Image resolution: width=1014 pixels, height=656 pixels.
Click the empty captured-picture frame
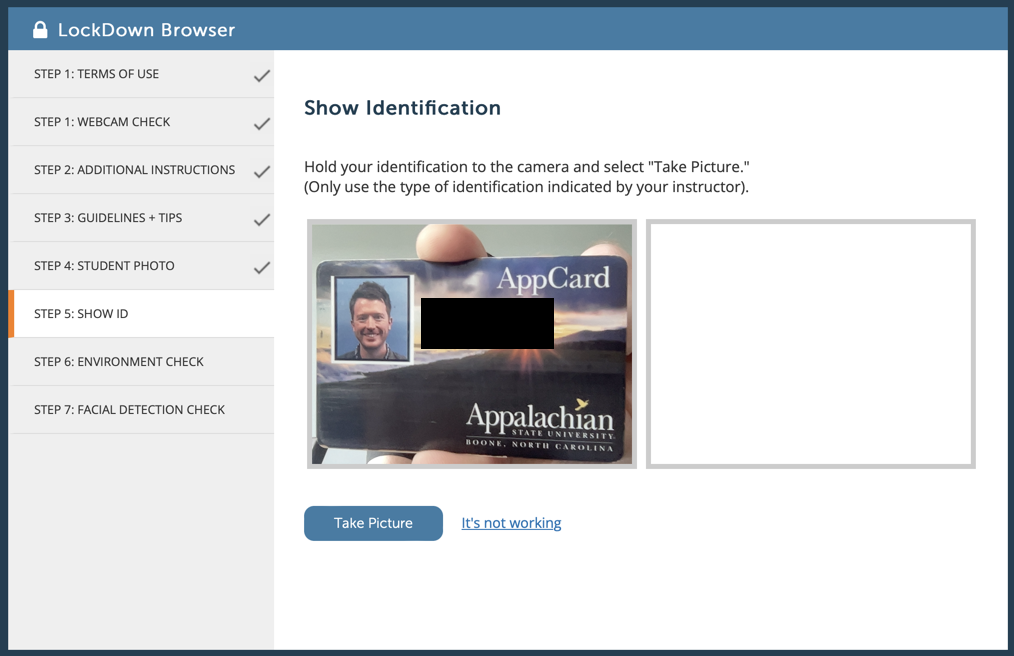tap(811, 344)
